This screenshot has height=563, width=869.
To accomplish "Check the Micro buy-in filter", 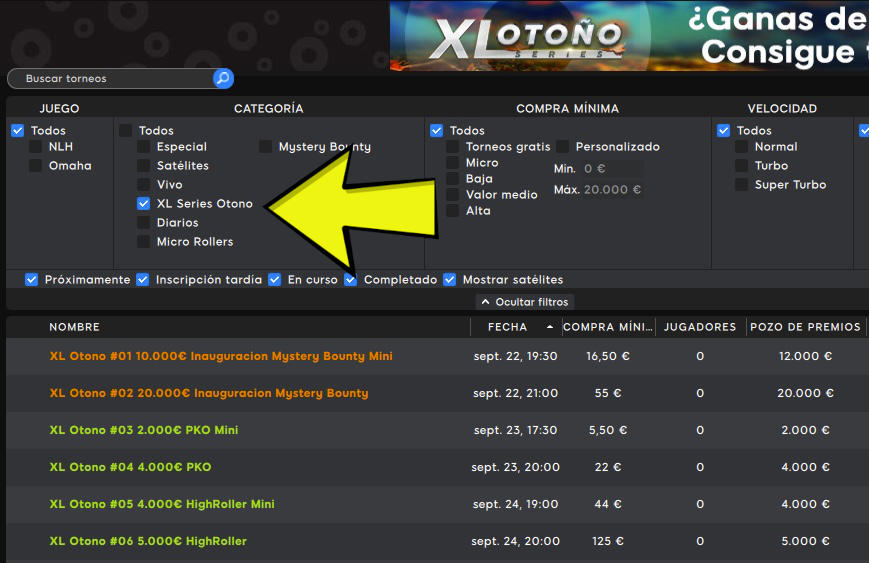I will tap(453, 163).
